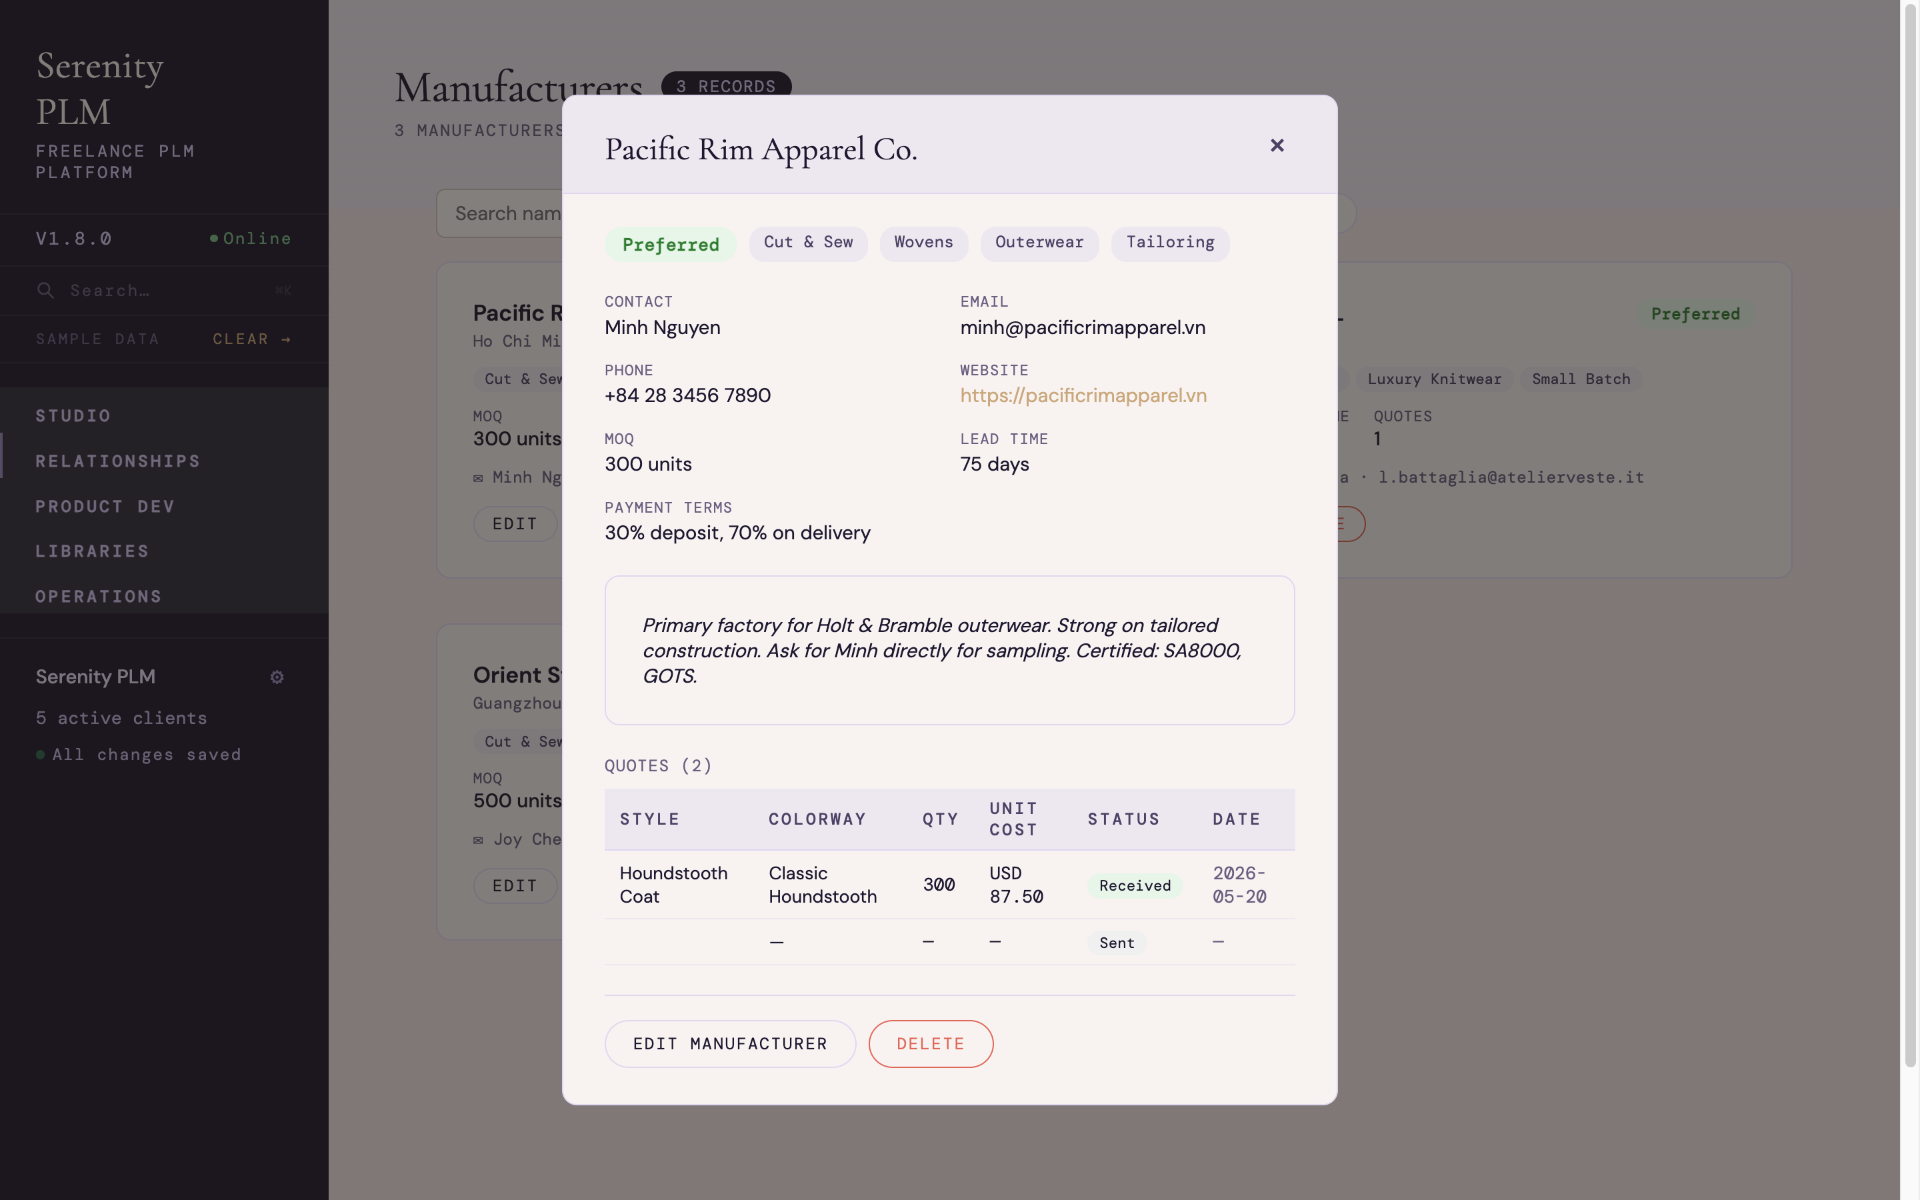Open the Relationships section
1920x1200 pixels.
pyautogui.click(x=164, y=461)
